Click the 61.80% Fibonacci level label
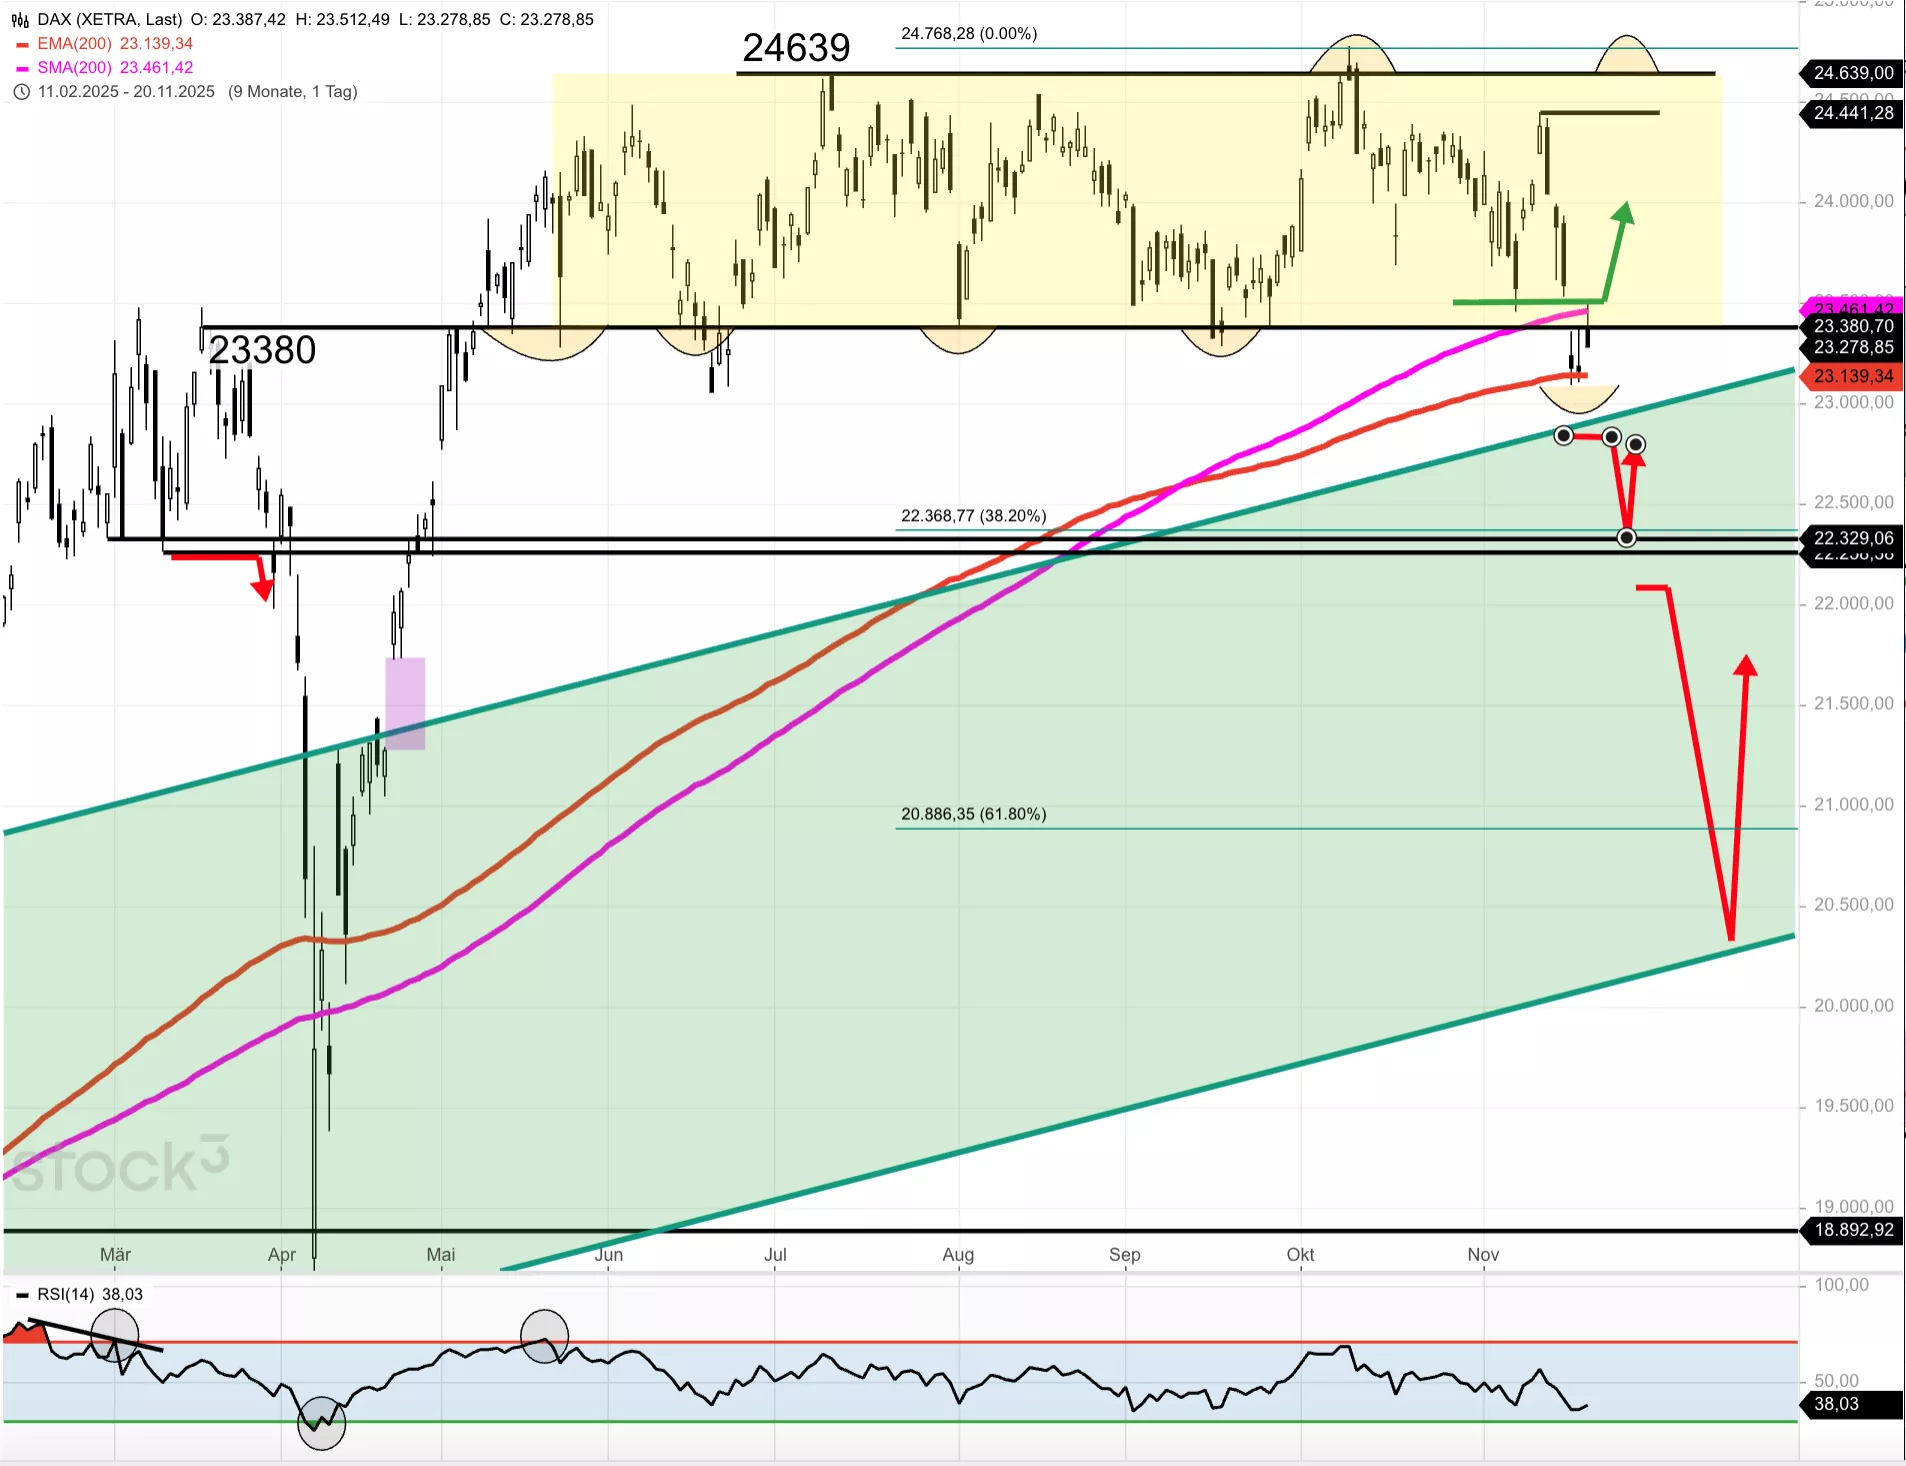 click(x=973, y=814)
